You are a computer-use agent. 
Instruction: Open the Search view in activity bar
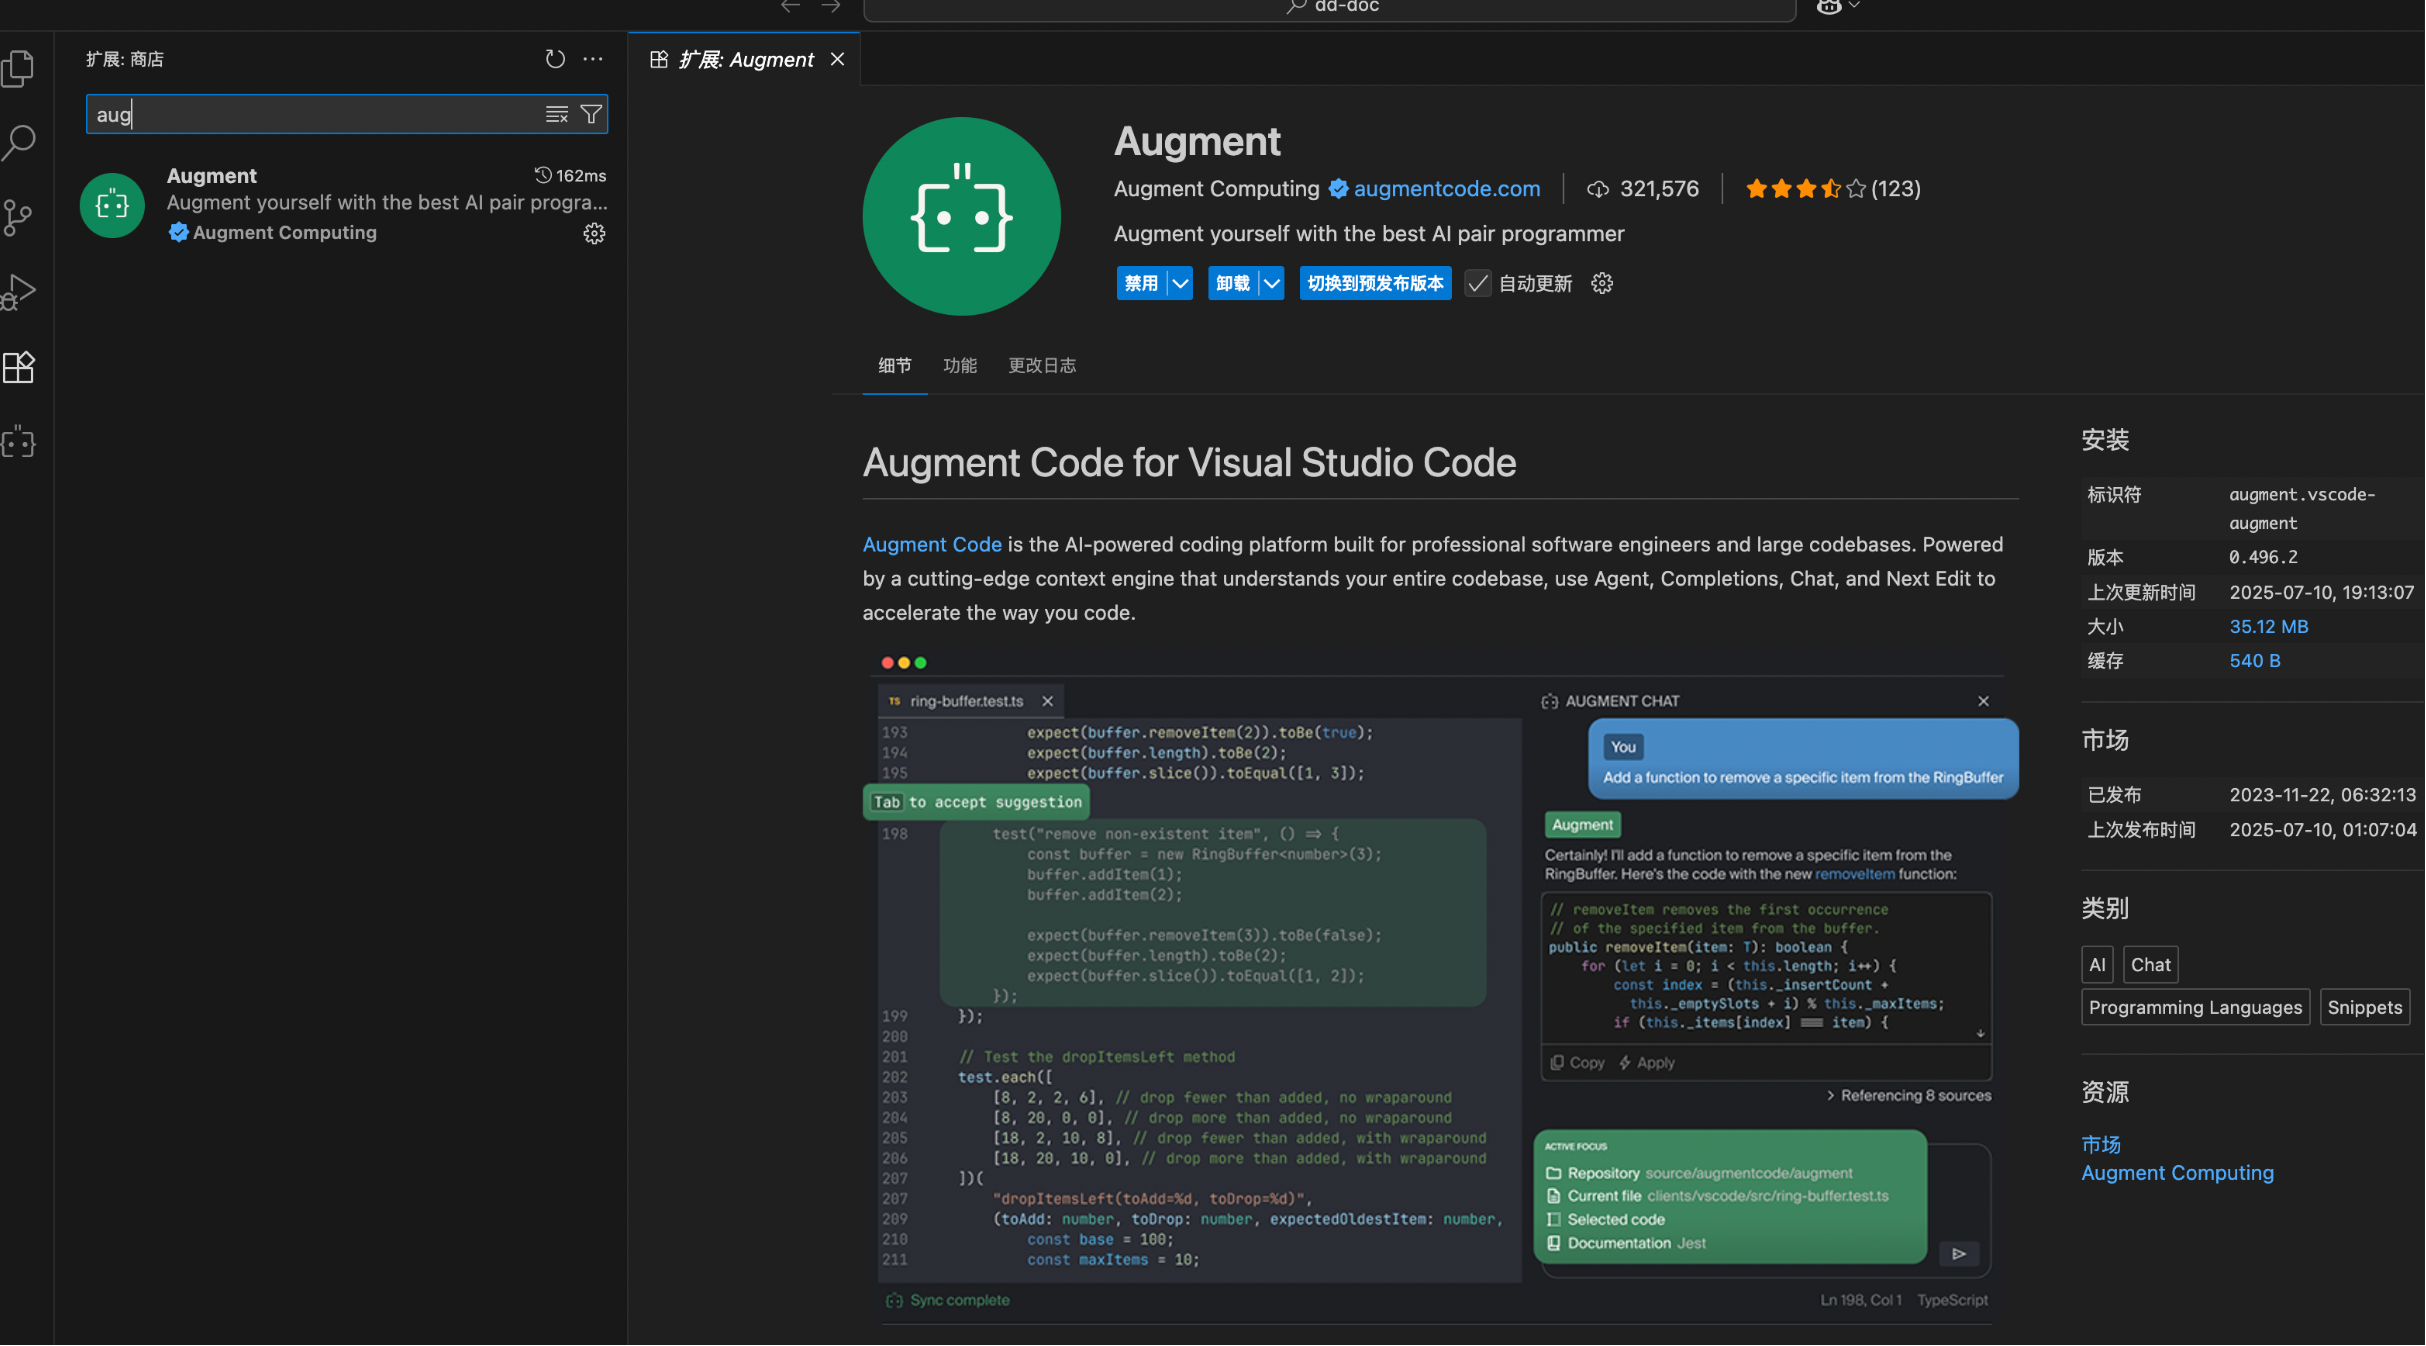point(18,142)
